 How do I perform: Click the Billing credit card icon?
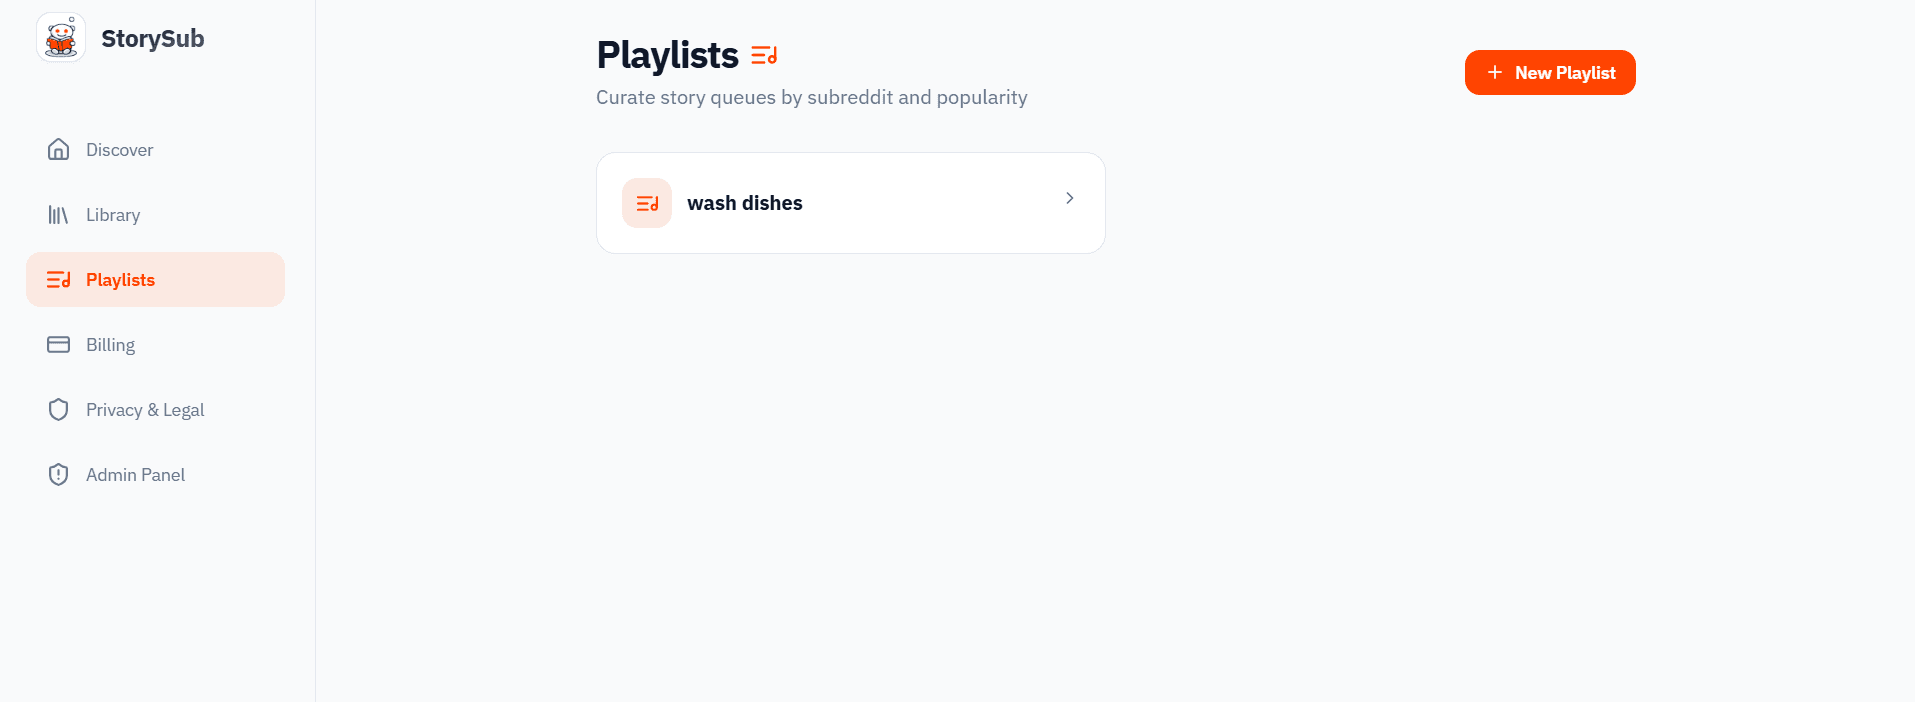point(59,344)
